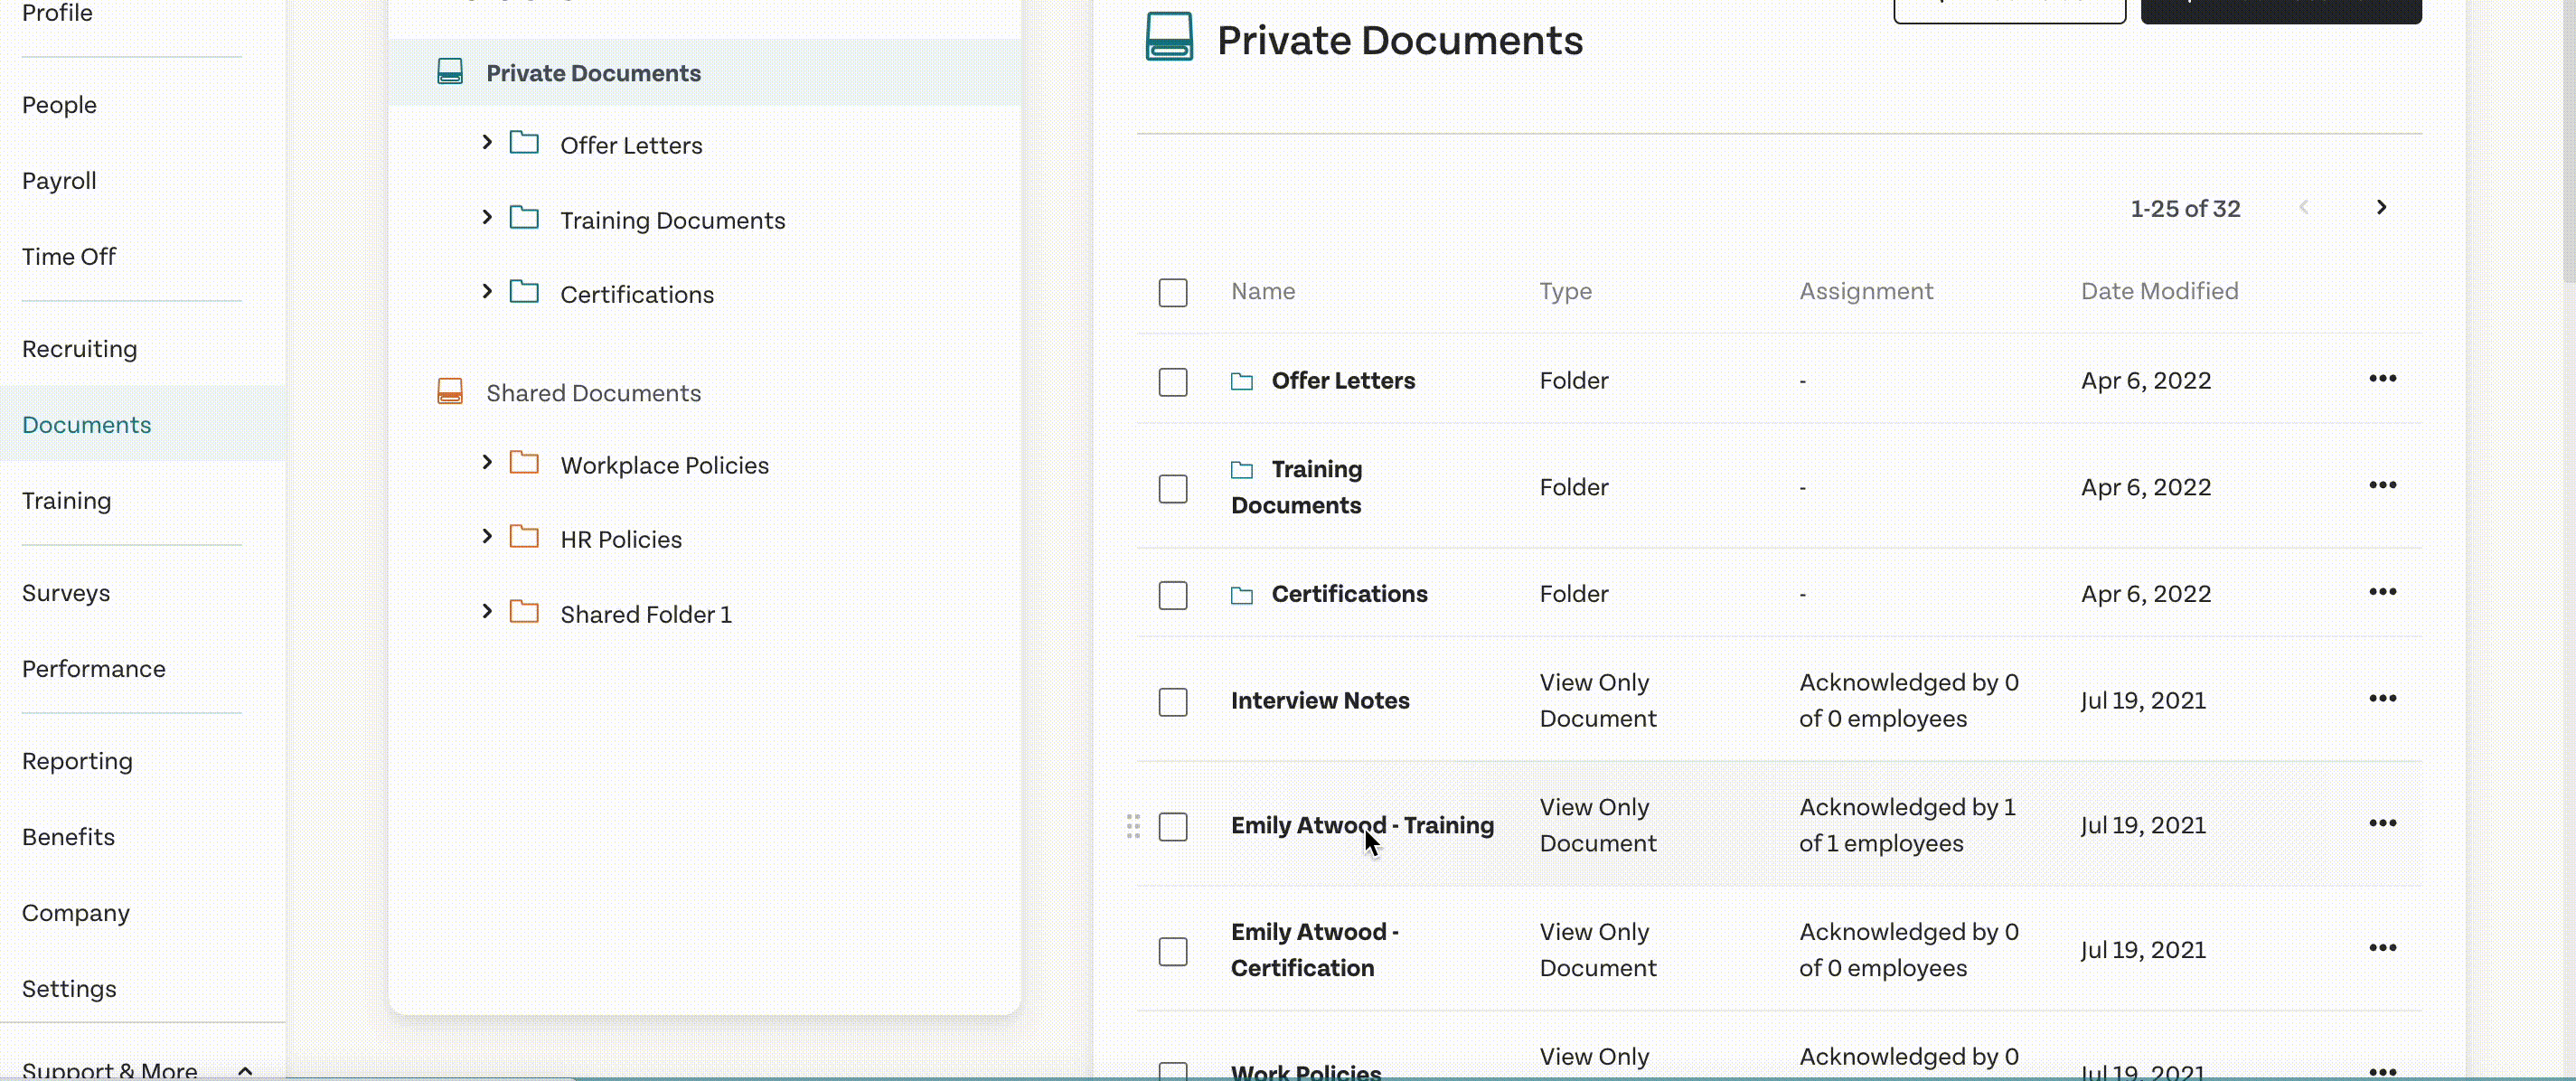This screenshot has width=2576, height=1081.
Task: Open the Offer Letters folder in table
Action: click(1343, 381)
